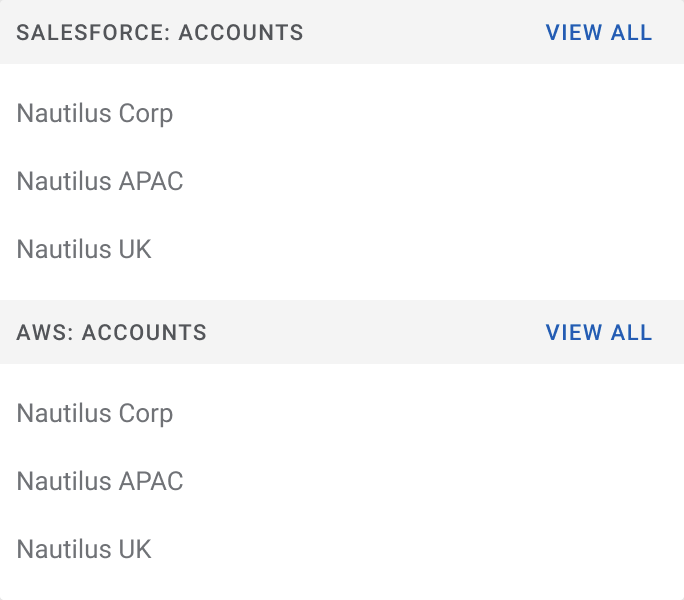Click the Salesforce: Accounts section header
The image size is (684, 600).
coord(160,32)
